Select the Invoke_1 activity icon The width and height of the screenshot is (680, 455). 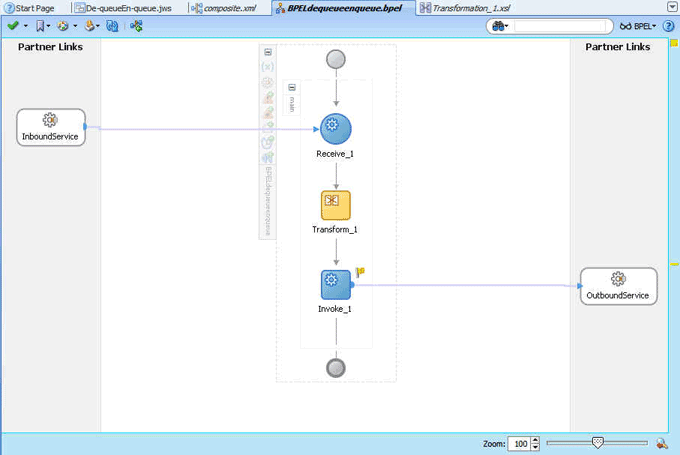pyautogui.click(x=336, y=285)
